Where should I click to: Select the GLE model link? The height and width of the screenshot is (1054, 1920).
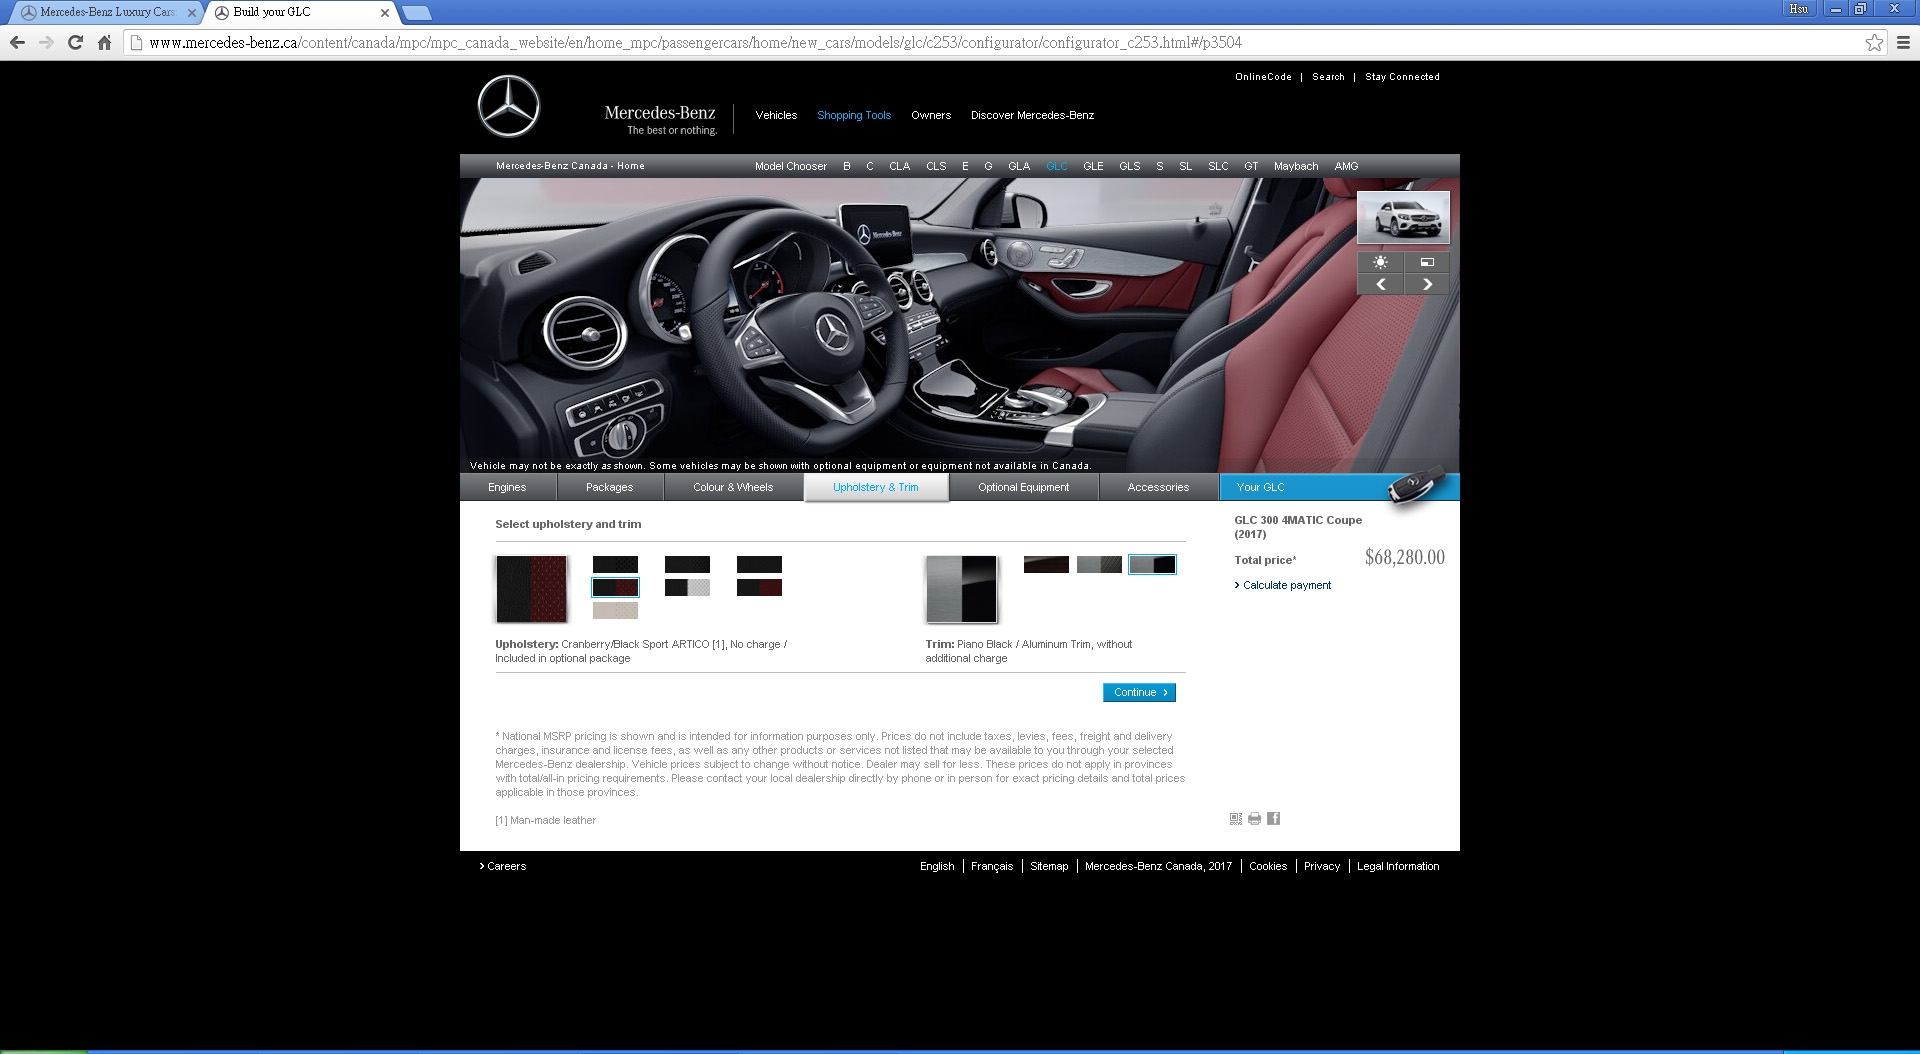(x=1093, y=166)
